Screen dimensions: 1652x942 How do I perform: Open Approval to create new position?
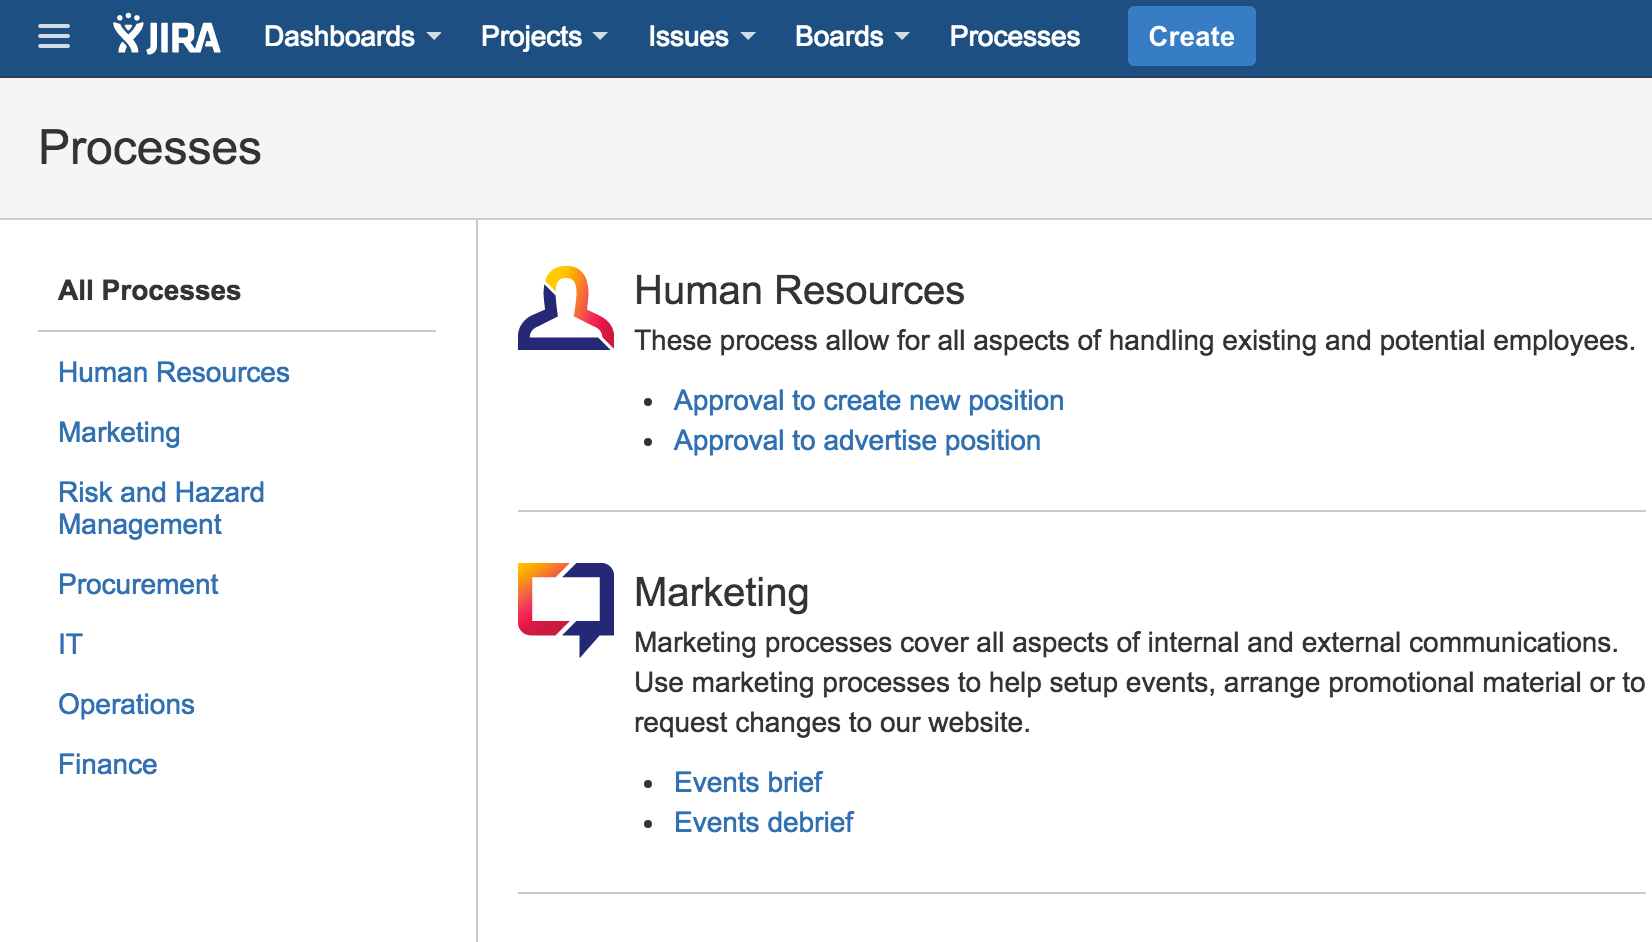pyautogui.click(x=868, y=401)
